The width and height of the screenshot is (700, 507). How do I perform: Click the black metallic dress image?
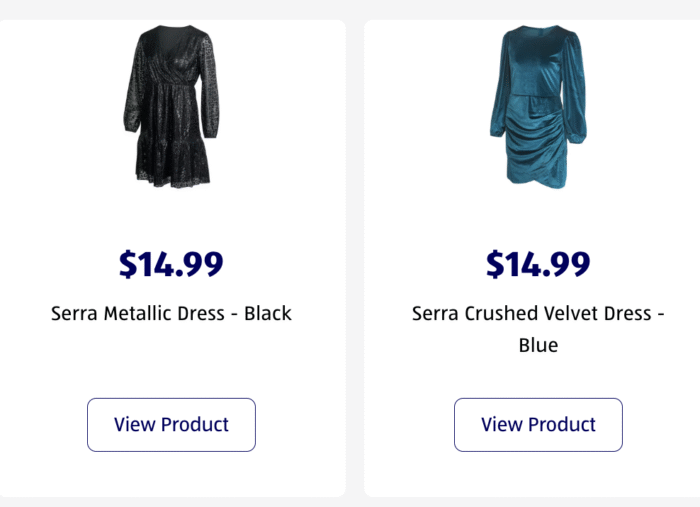(x=171, y=108)
